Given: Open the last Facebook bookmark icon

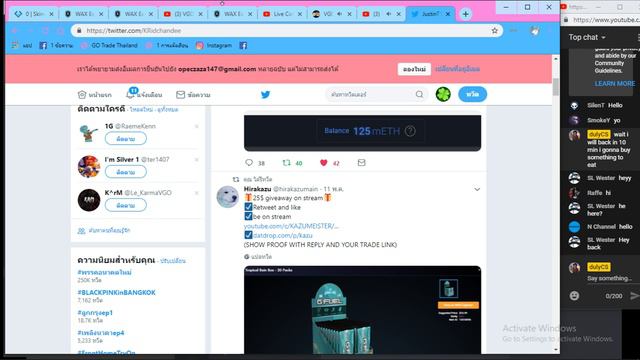Looking at the screenshot, I should pyautogui.click(x=243, y=45).
